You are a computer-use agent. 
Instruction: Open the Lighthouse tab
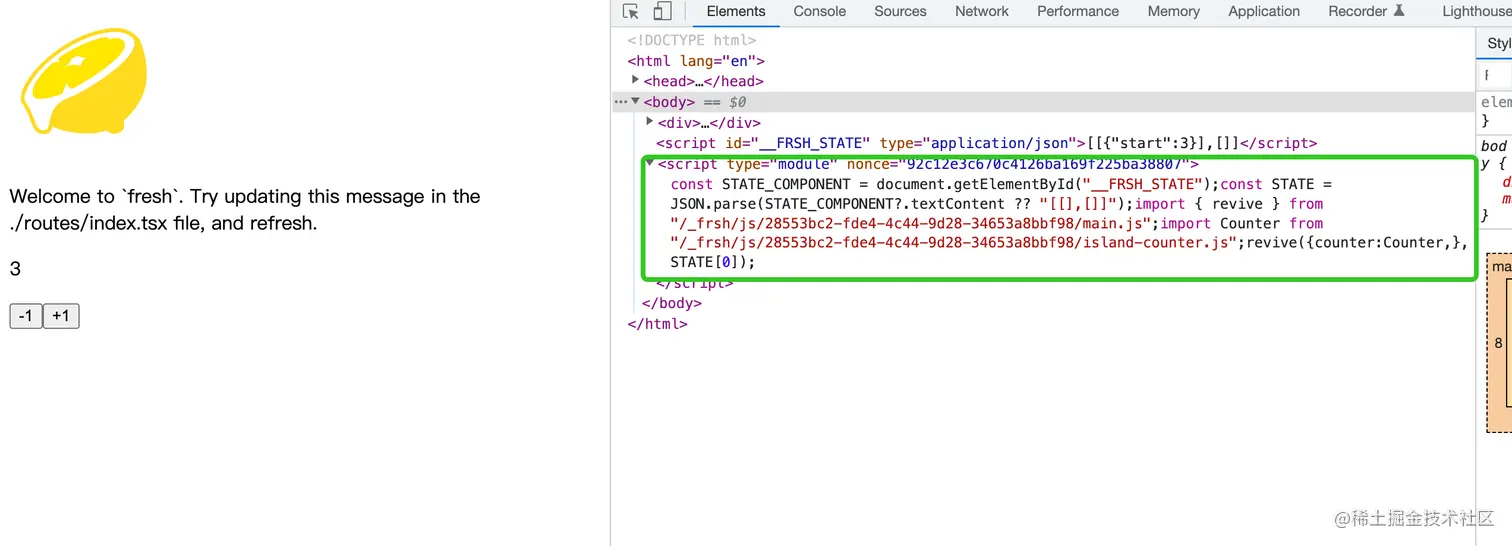pyautogui.click(x=1477, y=11)
